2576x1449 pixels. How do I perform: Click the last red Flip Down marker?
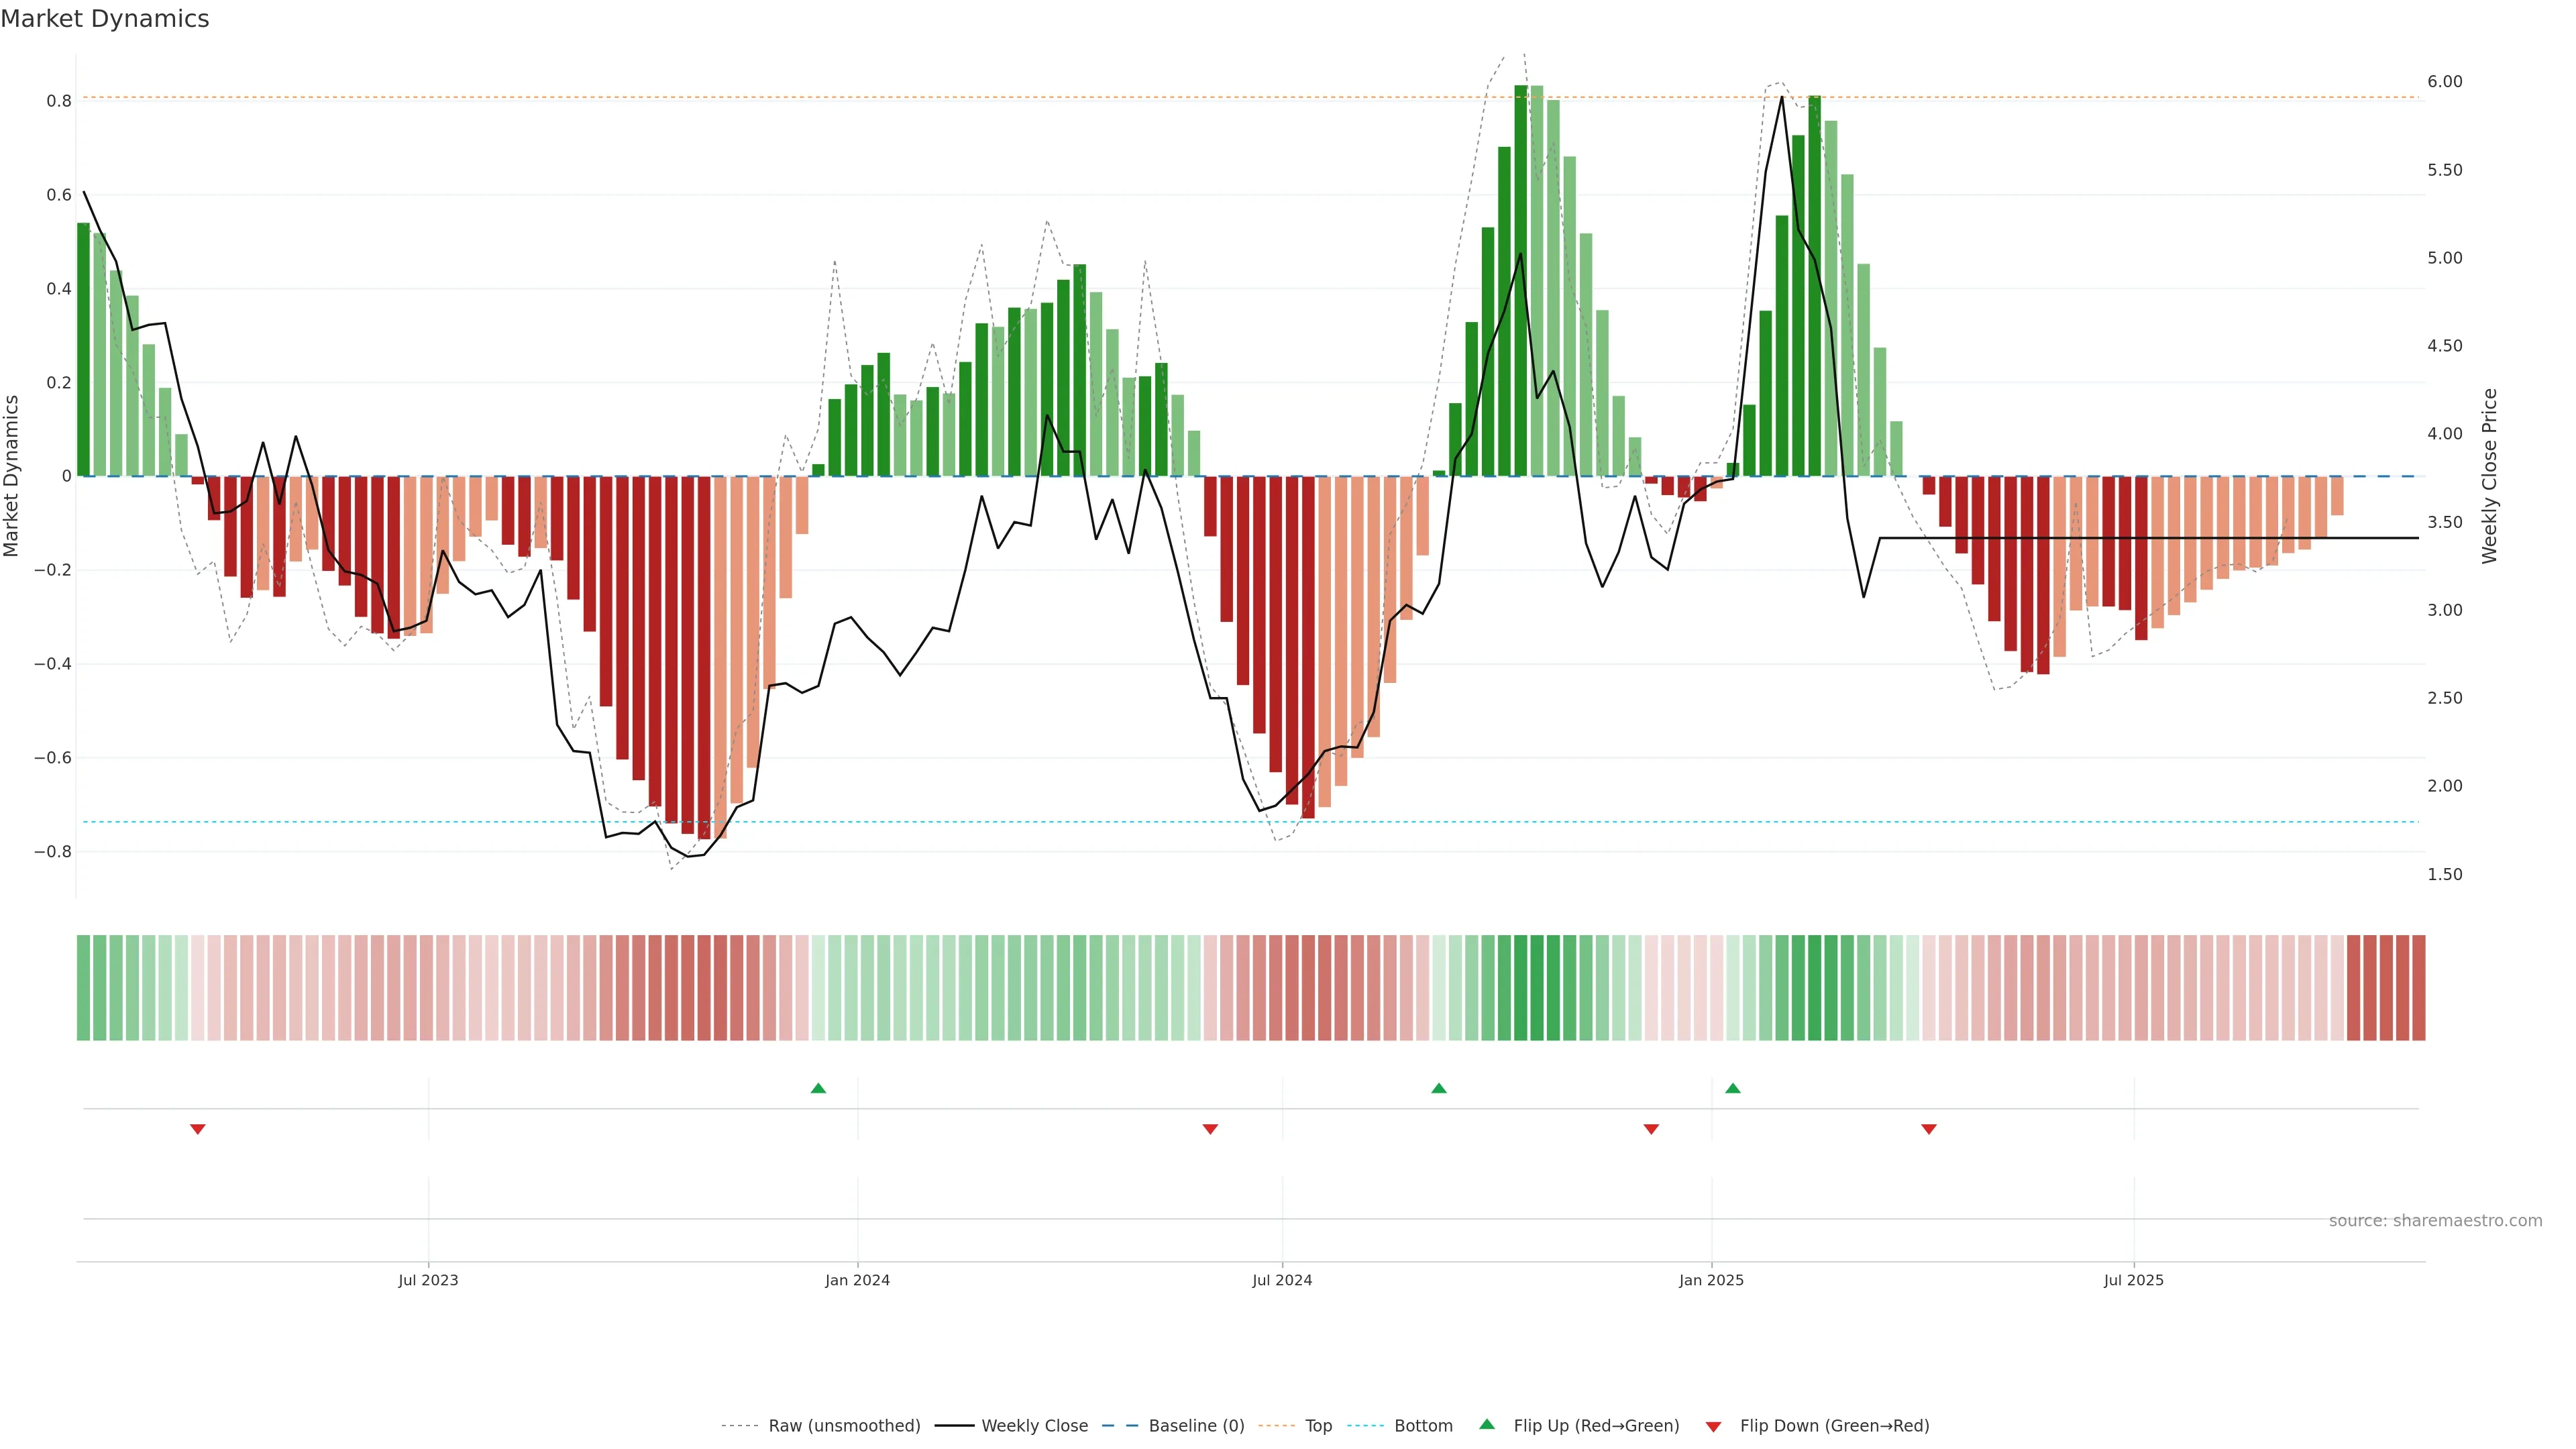click(x=1929, y=1129)
